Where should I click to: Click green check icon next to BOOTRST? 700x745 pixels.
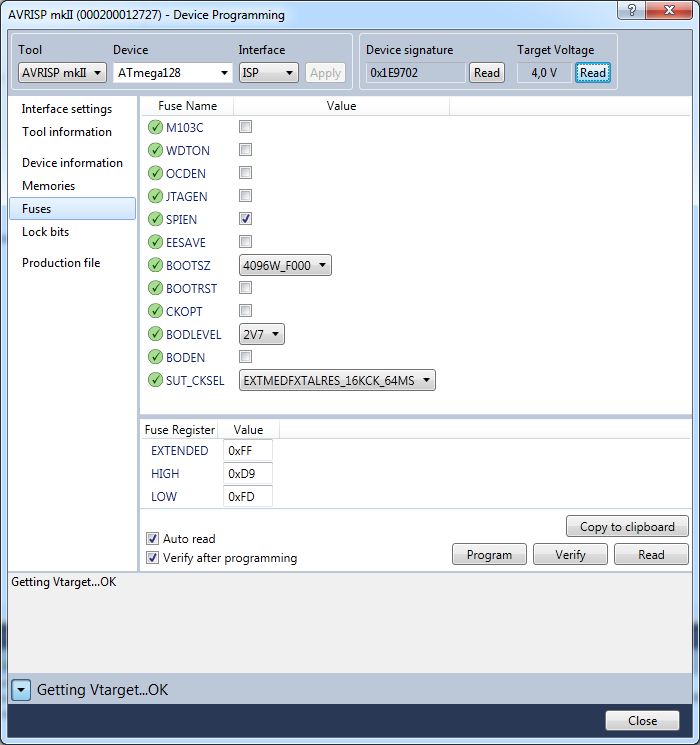155,288
